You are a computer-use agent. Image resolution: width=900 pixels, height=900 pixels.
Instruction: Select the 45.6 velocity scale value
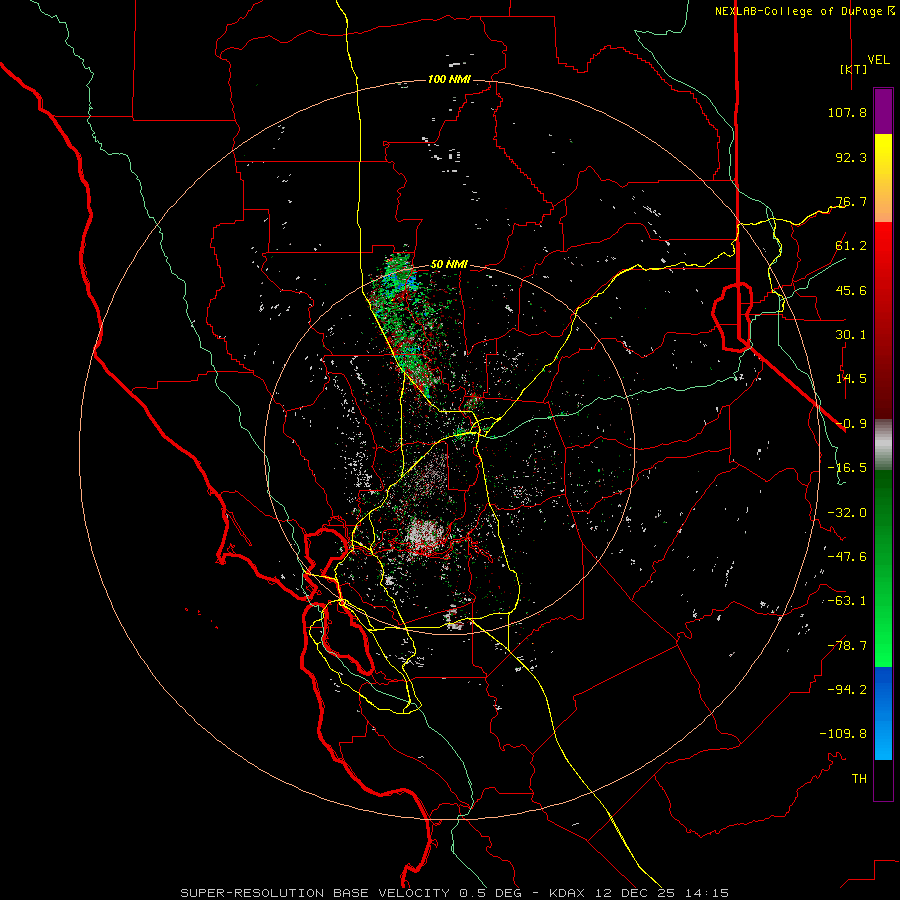pyautogui.click(x=851, y=290)
